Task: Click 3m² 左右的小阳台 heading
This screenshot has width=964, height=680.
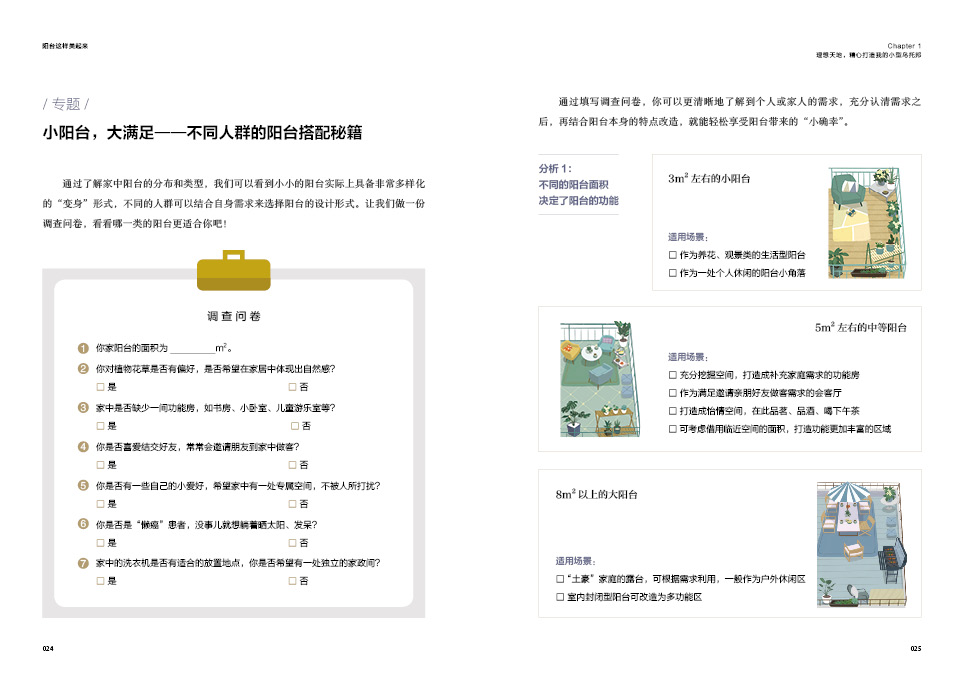Action: pyautogui.click(x=709, y=178)
